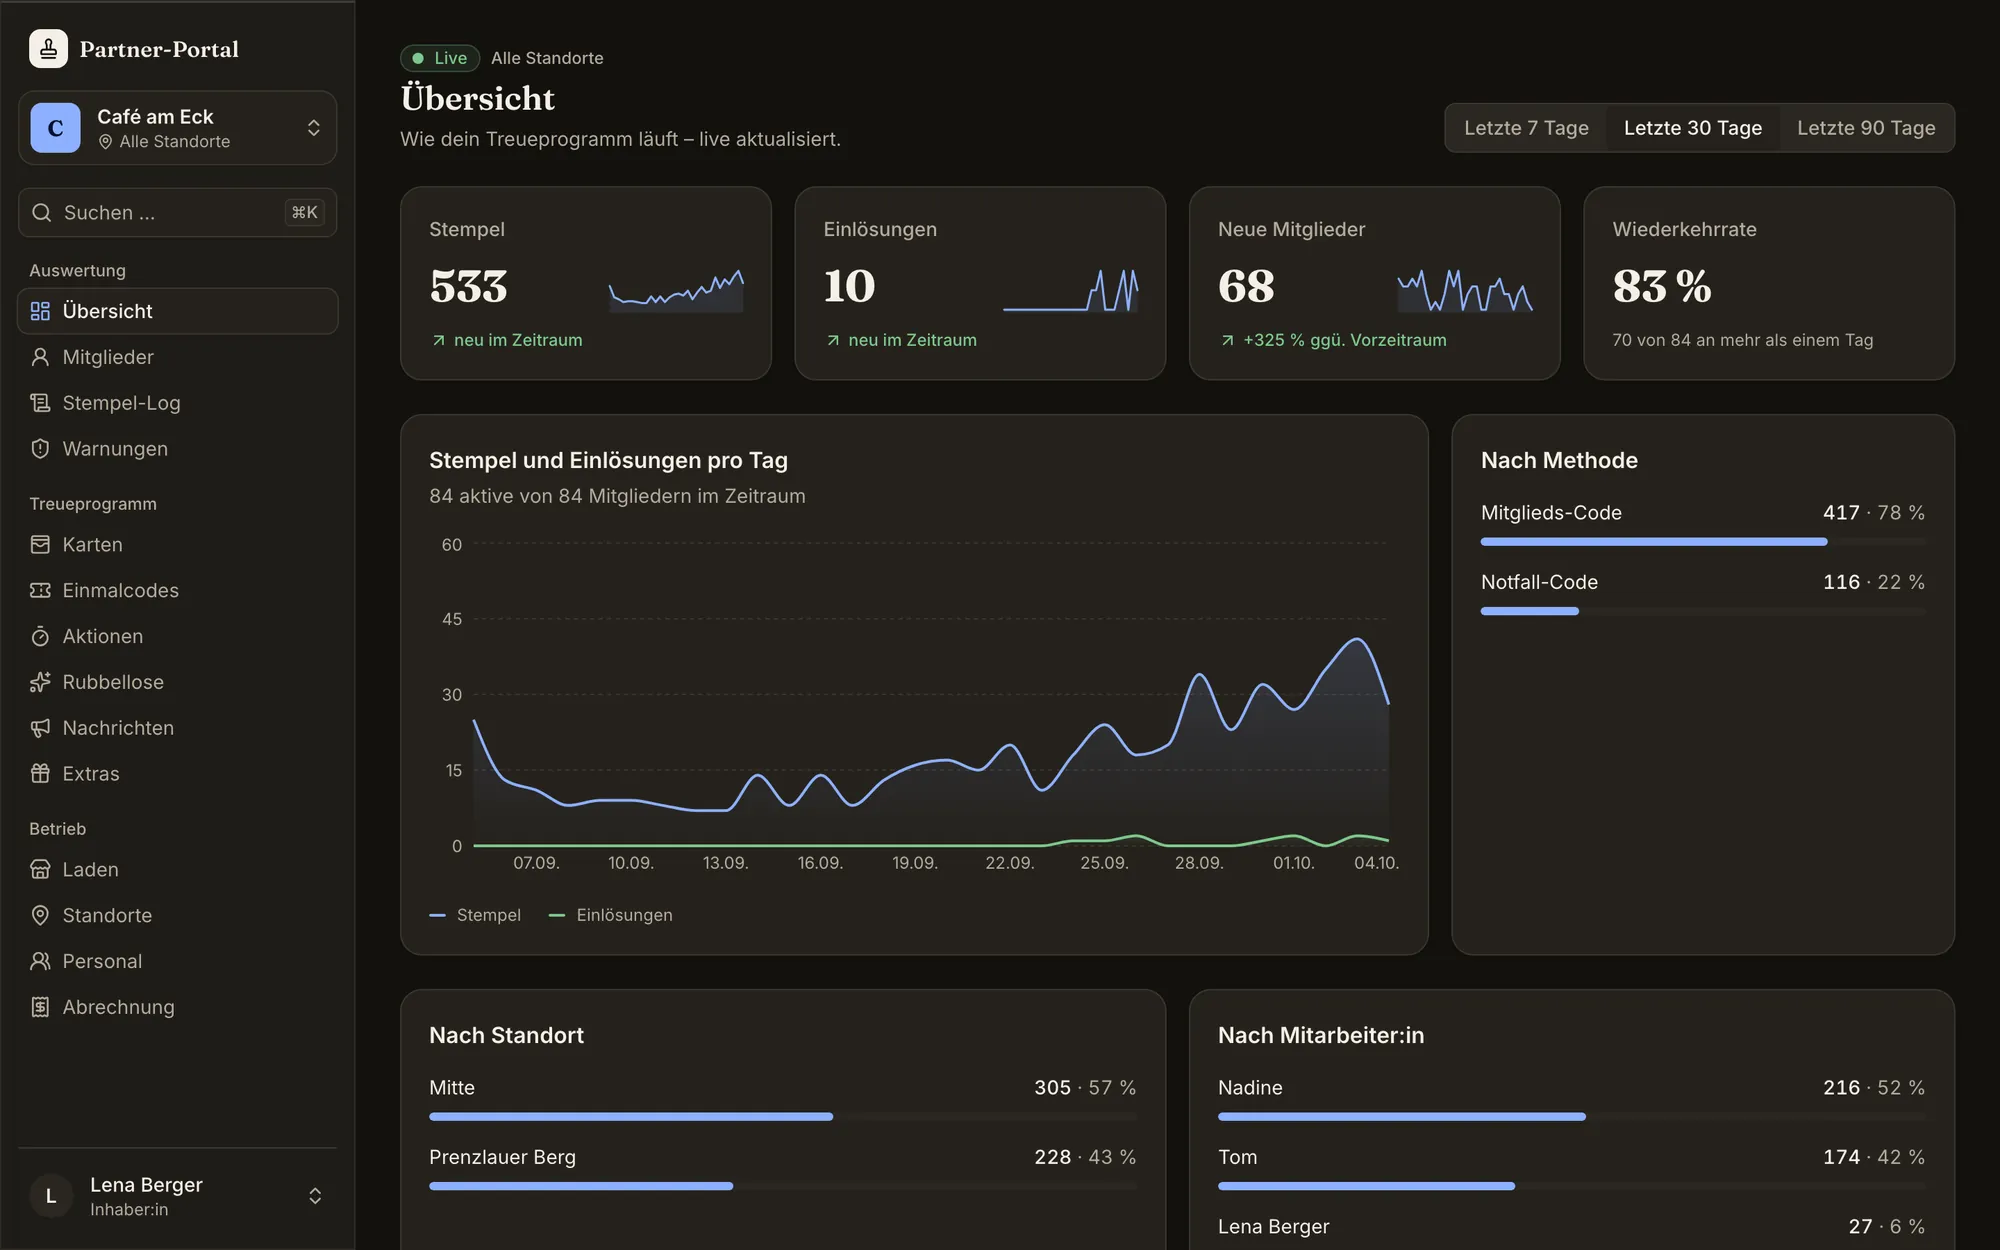Screen dimensions: 2000x1250
Task: Click the Übersicht grid icon in sidebar
Action: (x=40, y=311)
